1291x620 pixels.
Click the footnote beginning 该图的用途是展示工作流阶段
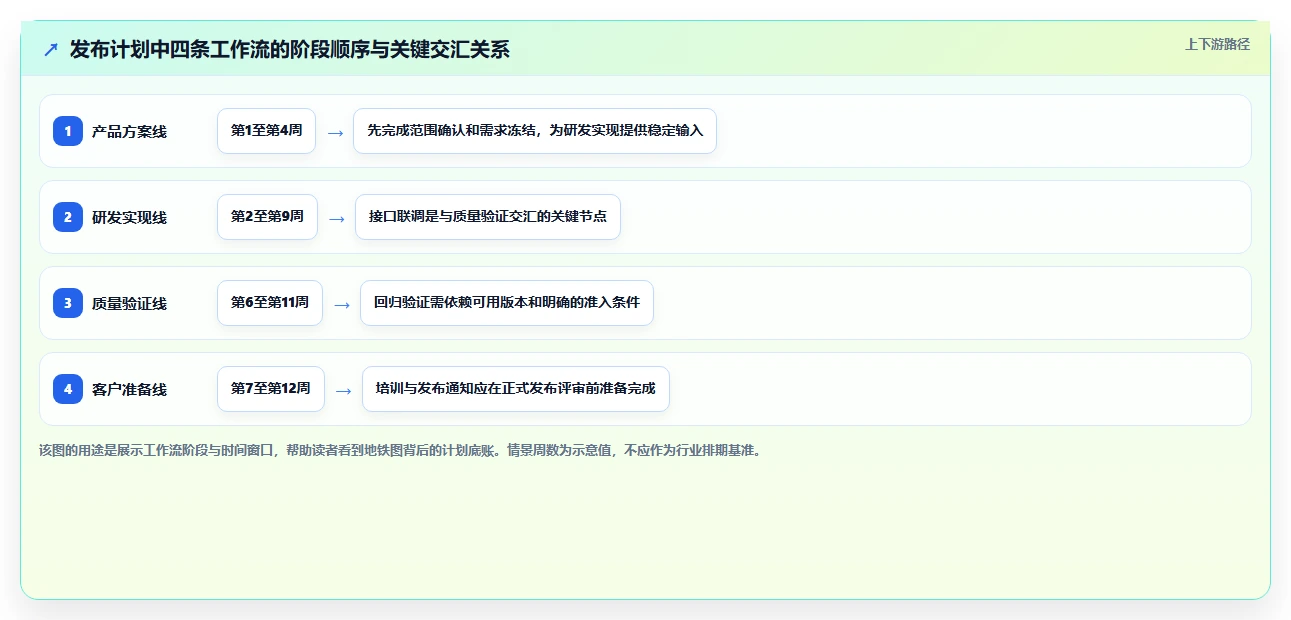point(402,450)
